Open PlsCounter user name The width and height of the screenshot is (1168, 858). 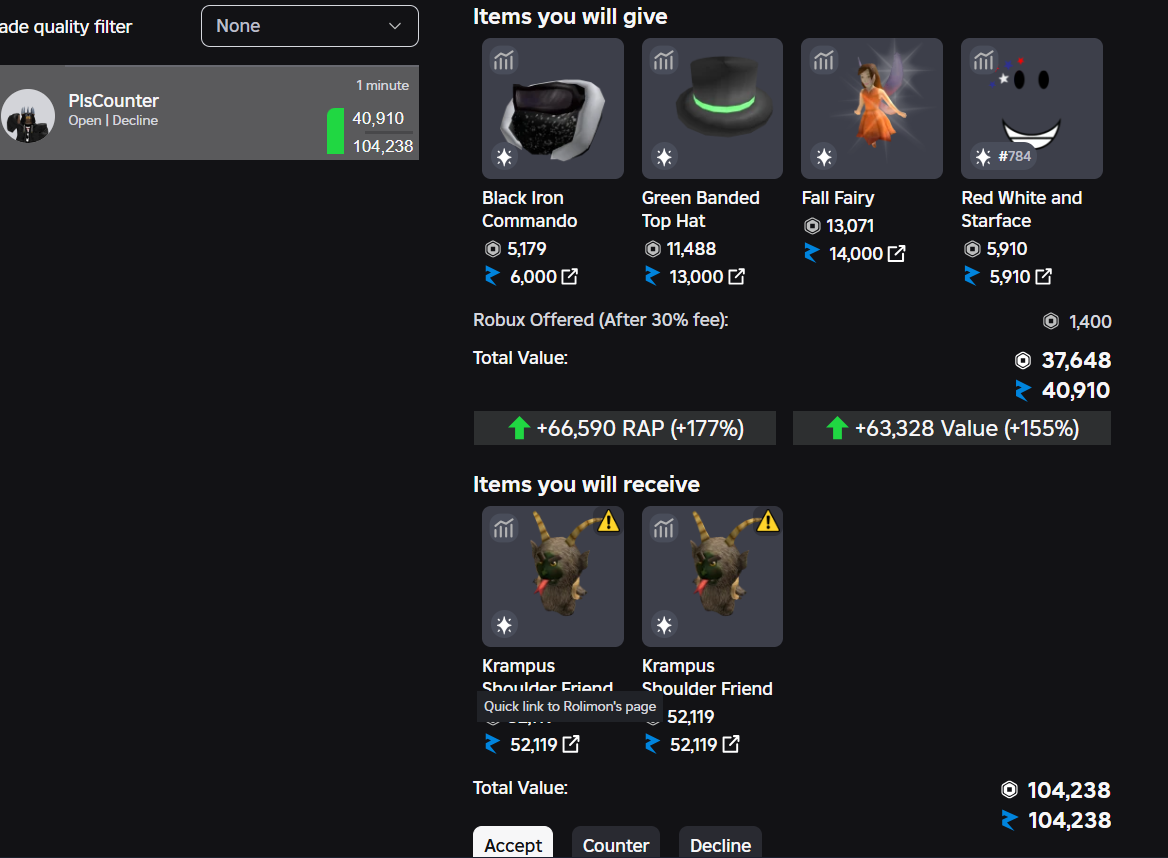(113, 101)
